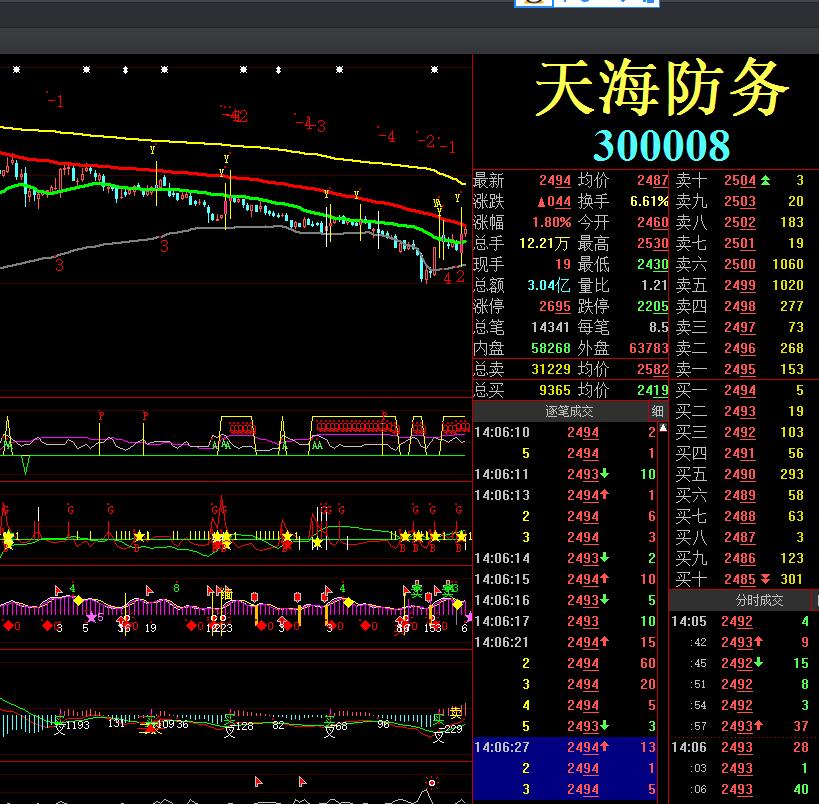Image resolution: width=819 pixels, height=804 pixels.
Task: Select the 14:06:10 trade row
Action: 565,433
